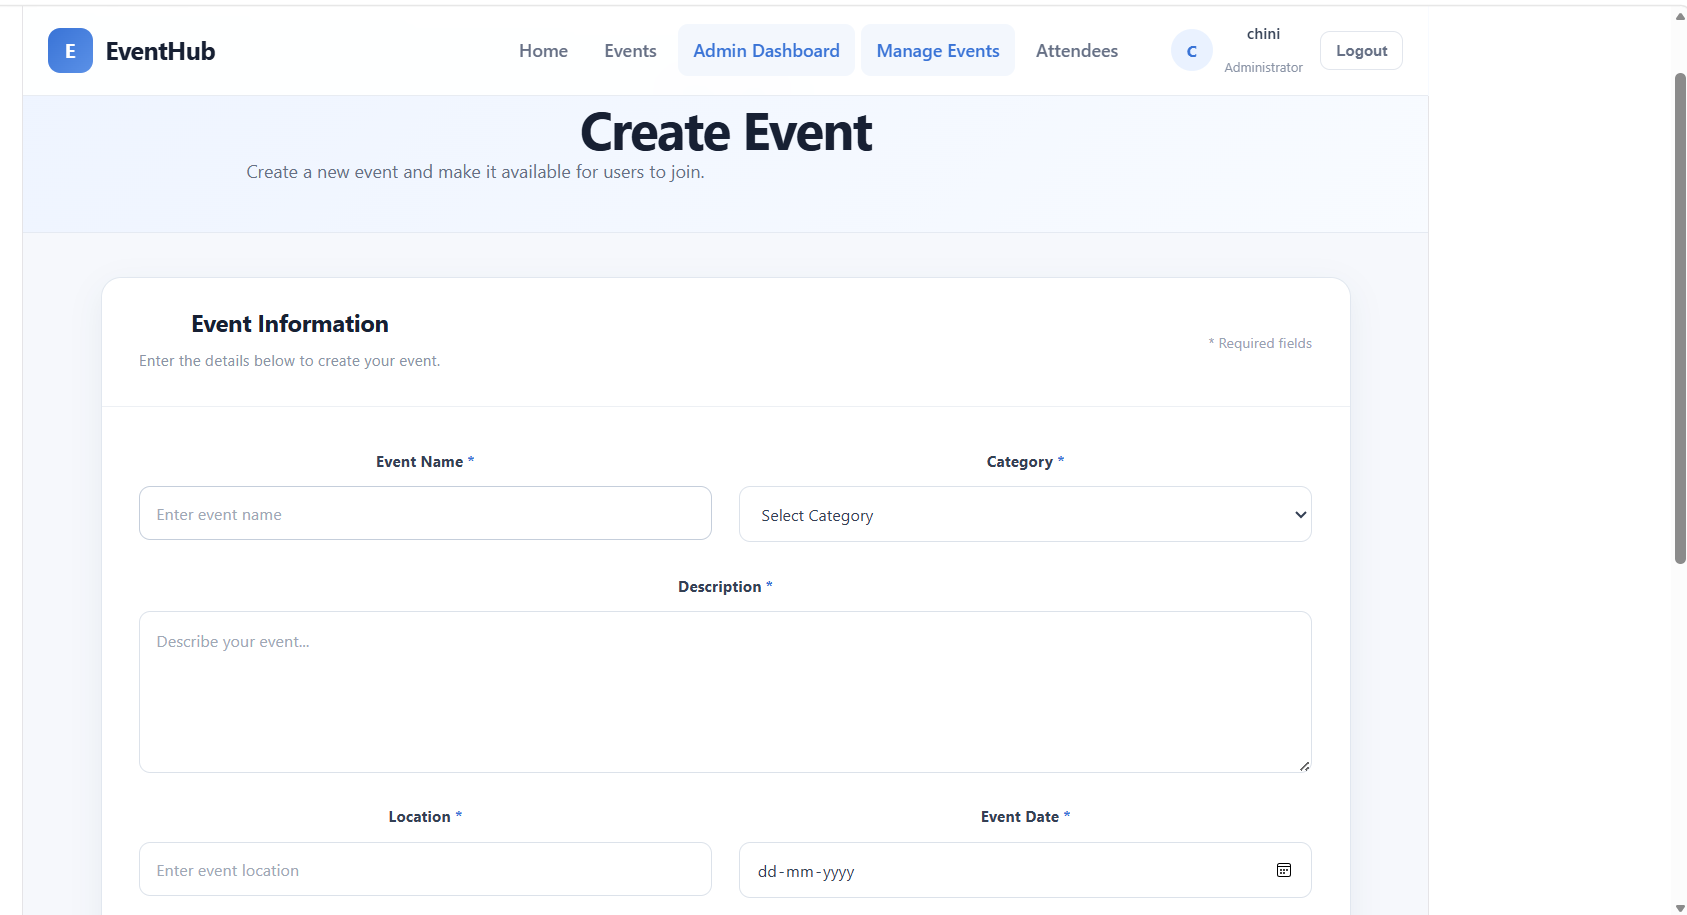The width and height of the screenshot is (1687, 915).
Task: Click the blue EventHub E logo icon
Action: (70, 51)
